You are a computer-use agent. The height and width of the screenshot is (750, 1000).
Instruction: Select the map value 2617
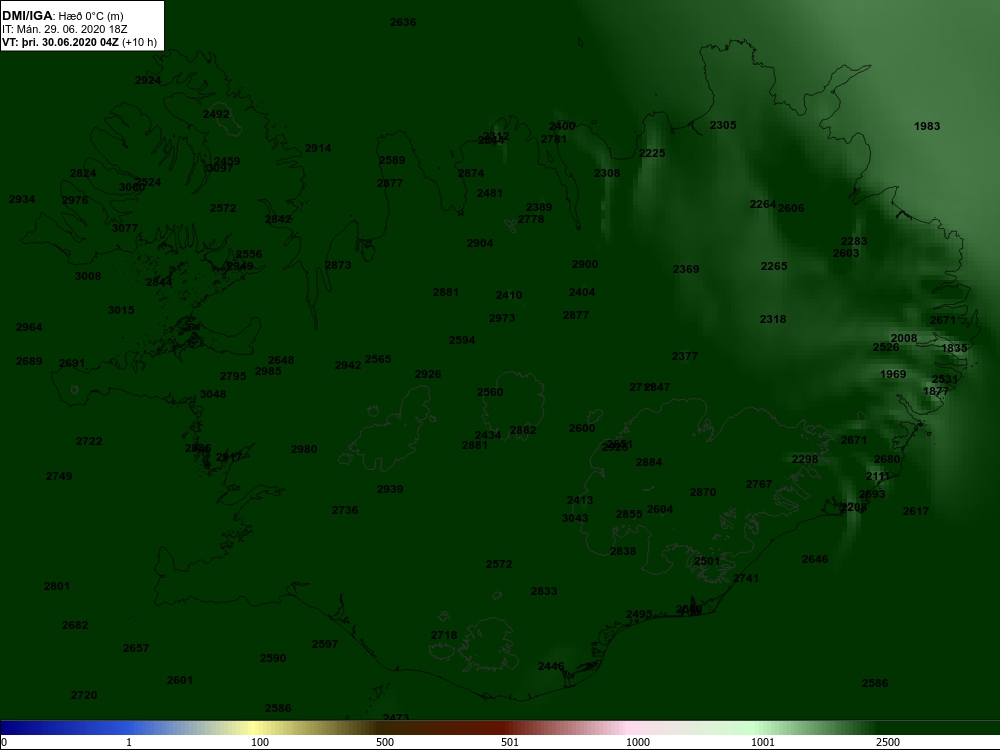click(916, 511)
